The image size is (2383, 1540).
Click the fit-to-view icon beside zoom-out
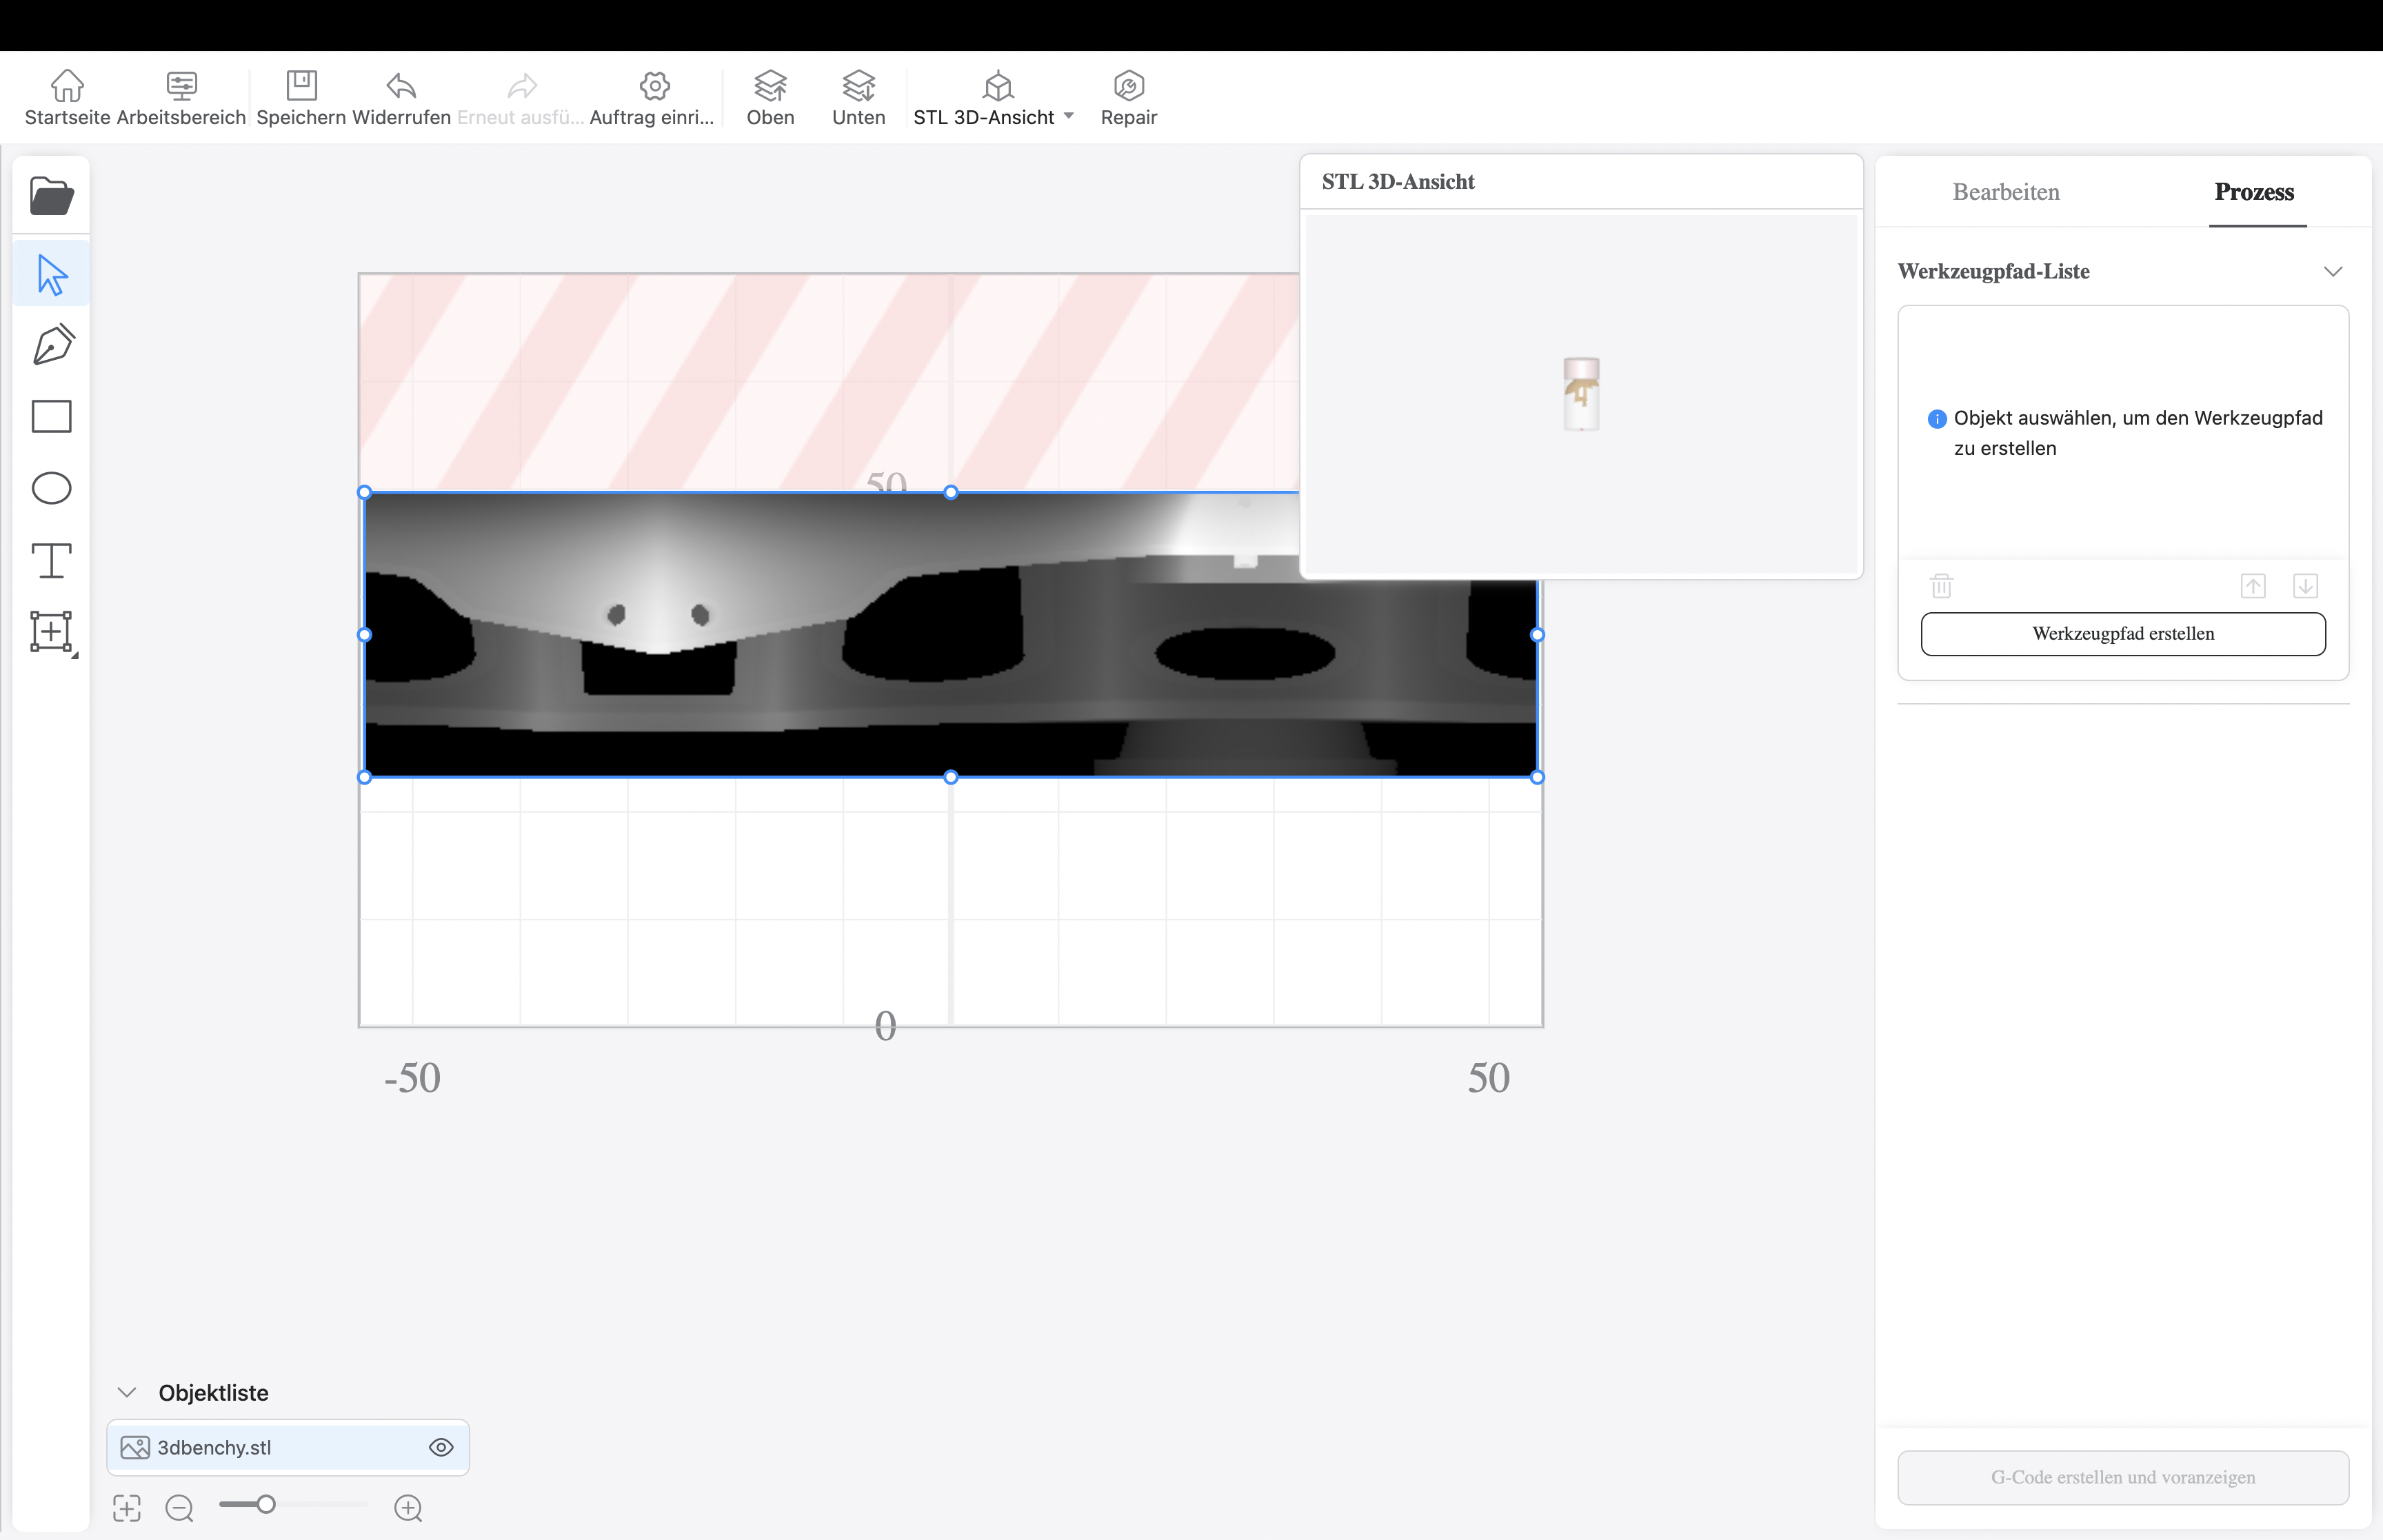tap(127, 1507)
